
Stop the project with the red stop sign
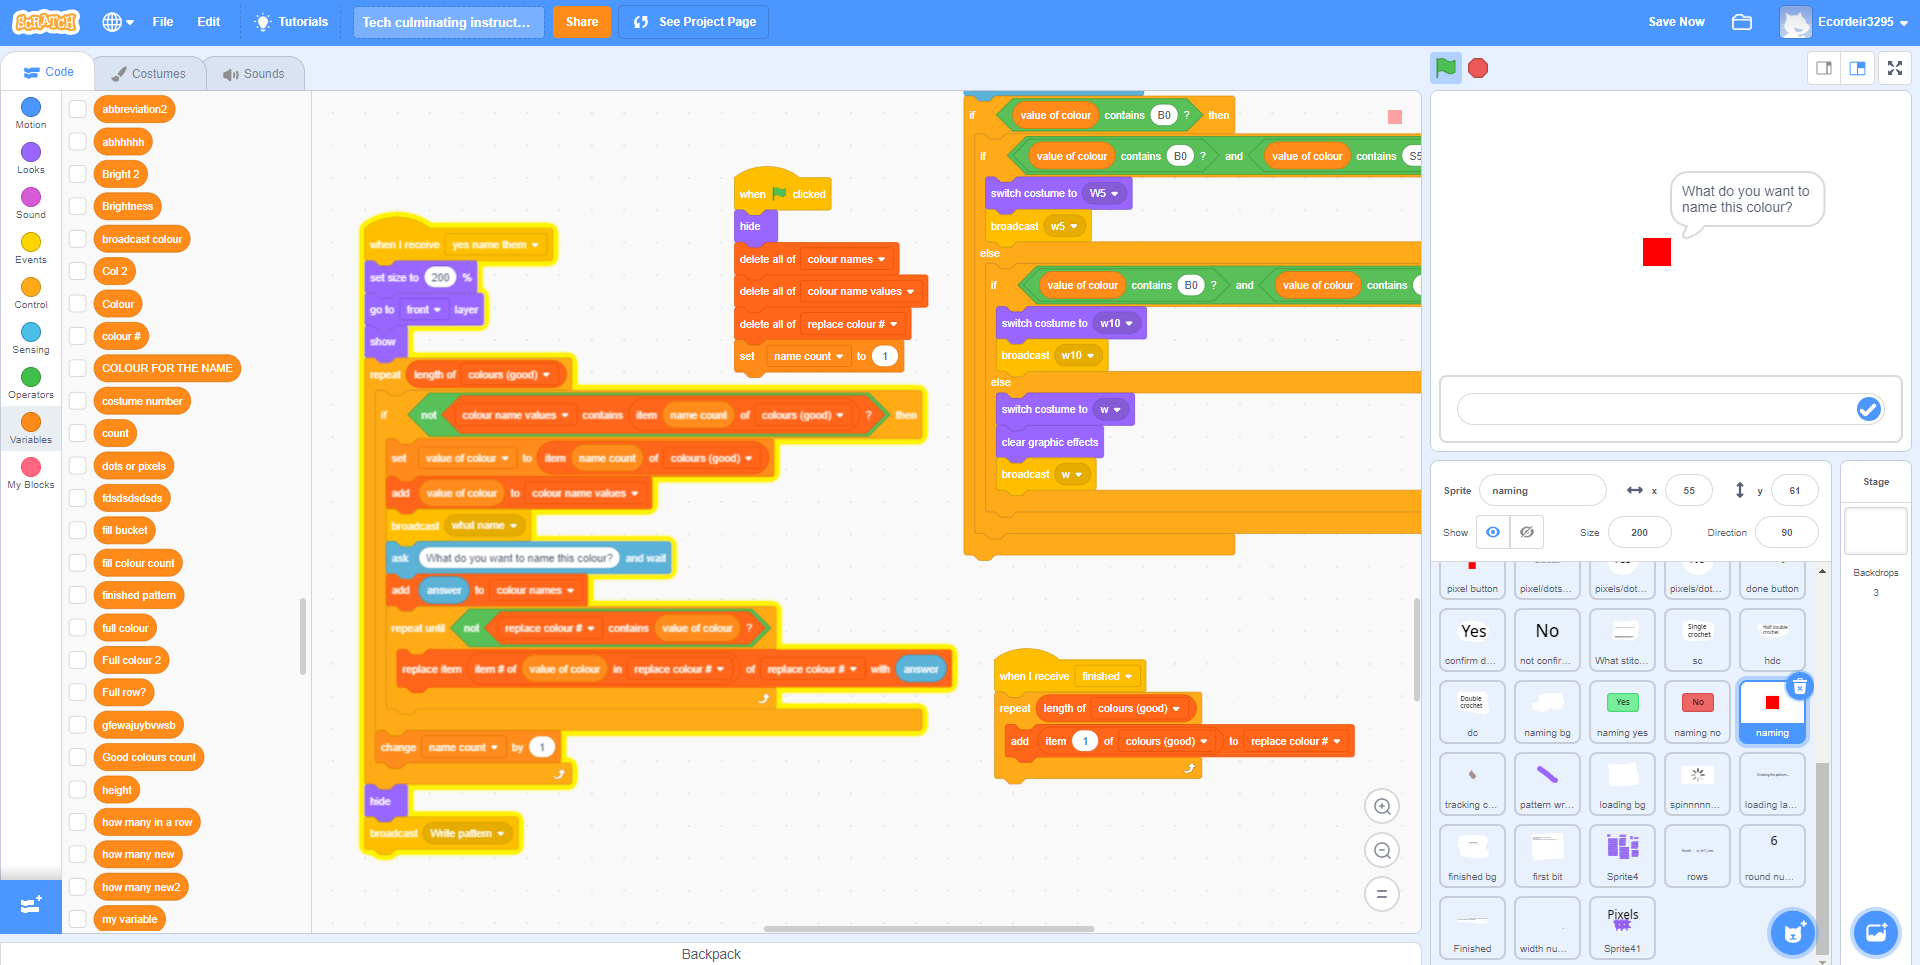[1478, 68]
